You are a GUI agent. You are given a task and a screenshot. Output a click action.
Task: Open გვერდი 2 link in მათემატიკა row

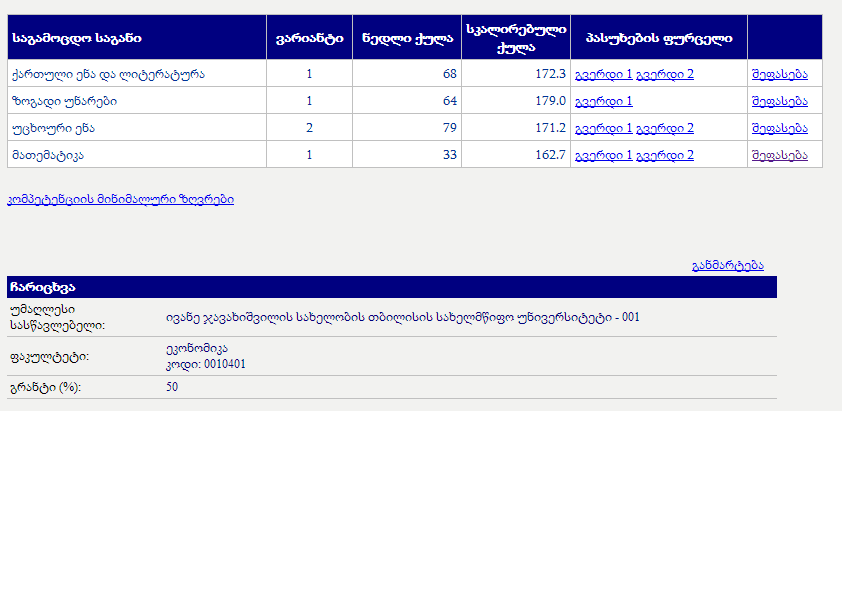tap(665, 155)
